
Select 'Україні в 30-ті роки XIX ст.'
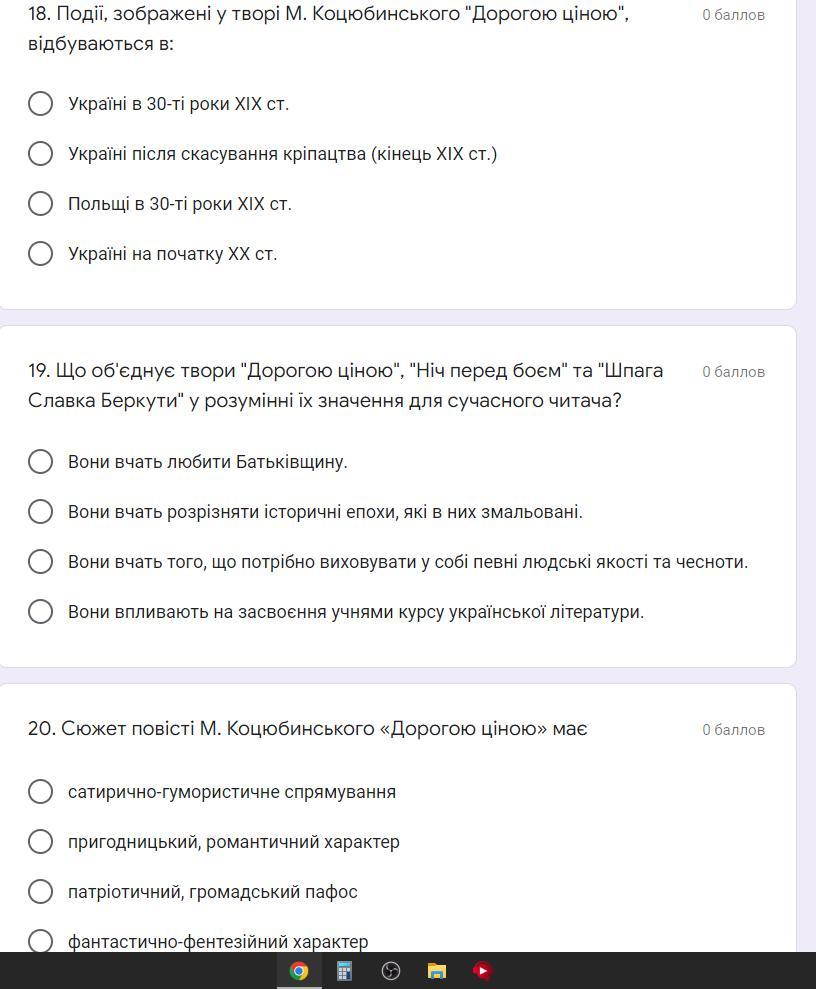(x=41, y=104)
